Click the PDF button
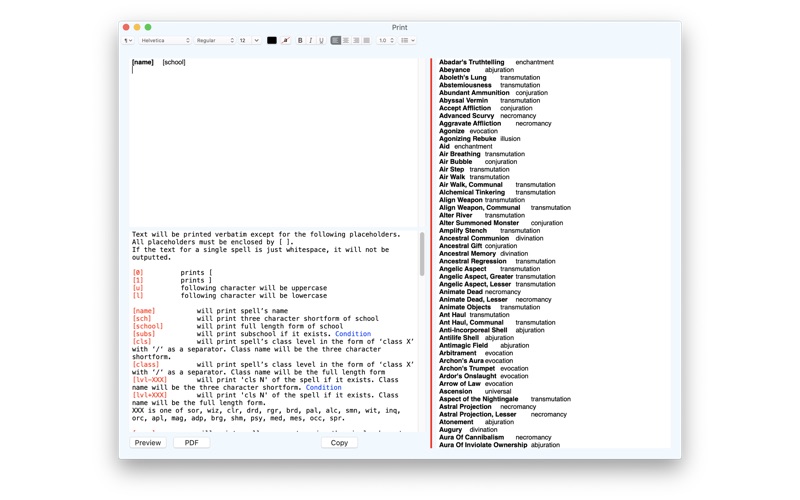Image resolution: width=800 pixels, height=500 pixels. click(191, 443)
